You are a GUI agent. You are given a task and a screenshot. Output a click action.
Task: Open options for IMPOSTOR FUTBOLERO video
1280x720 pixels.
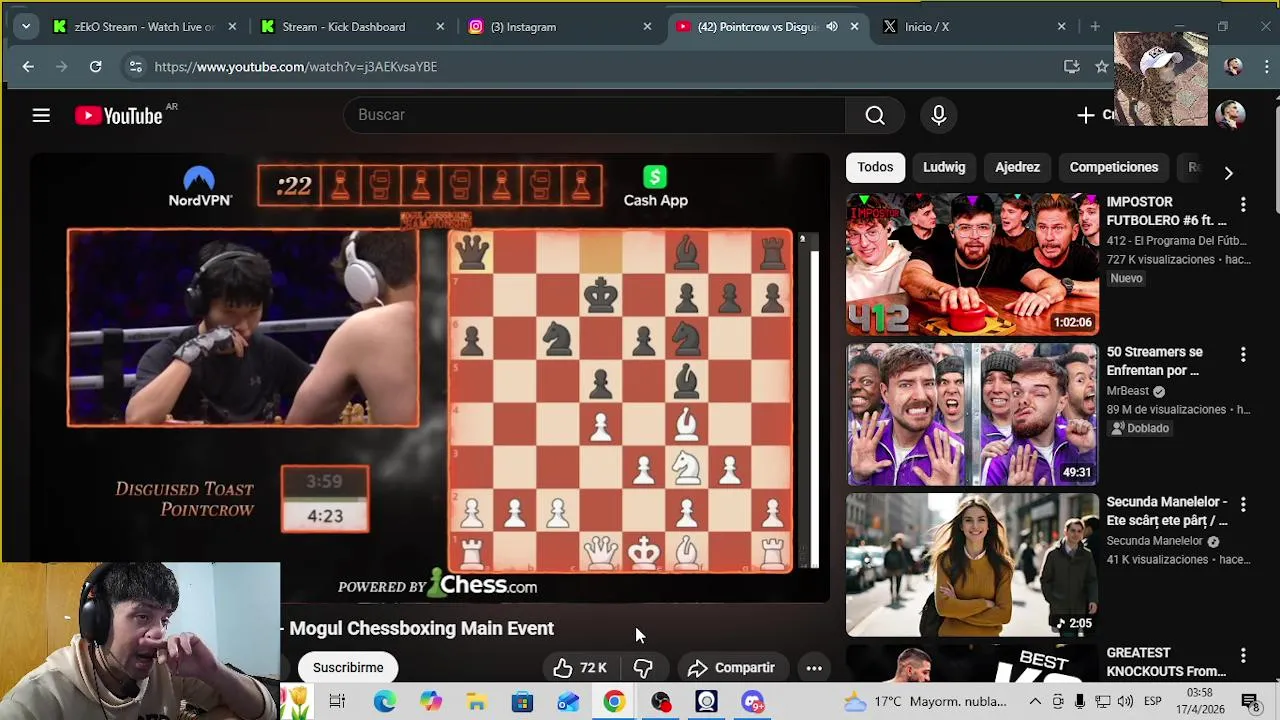[x=1243, y=204]
